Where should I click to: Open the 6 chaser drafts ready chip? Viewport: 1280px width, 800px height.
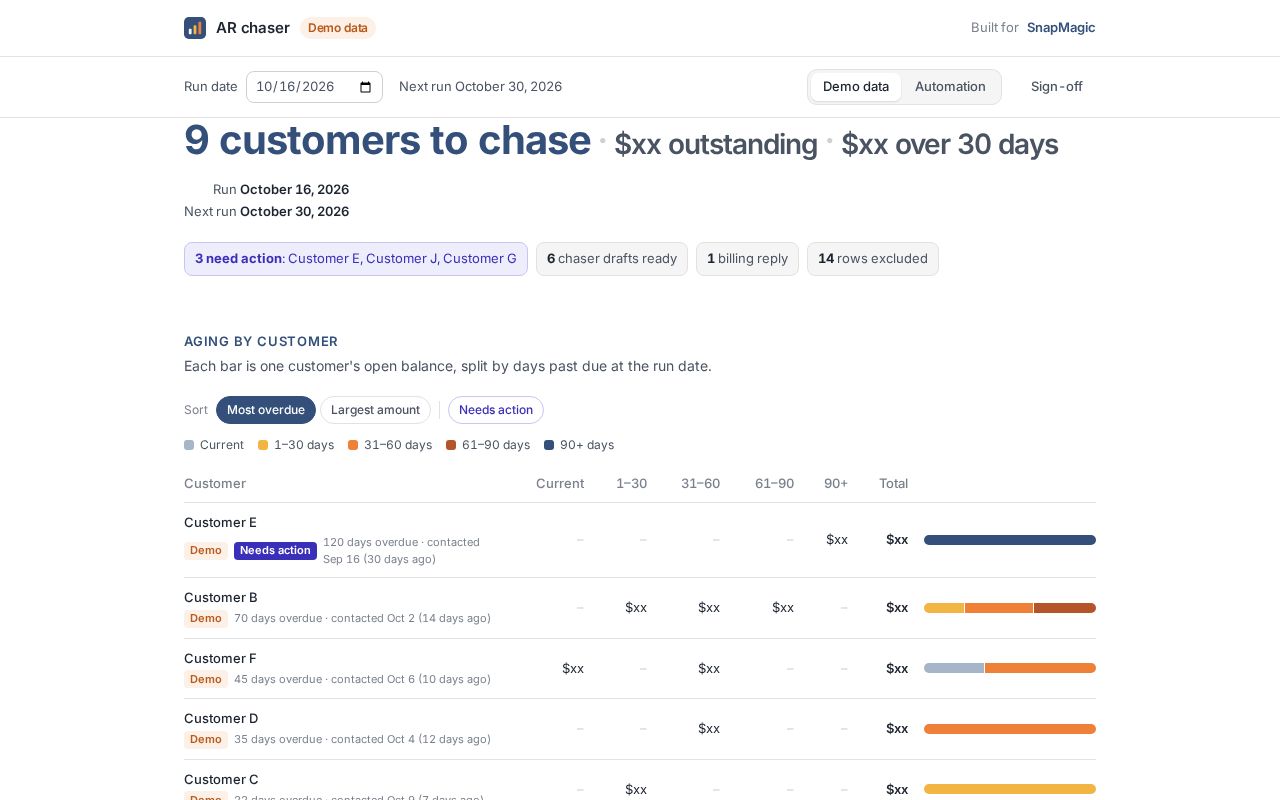point(612,259)
